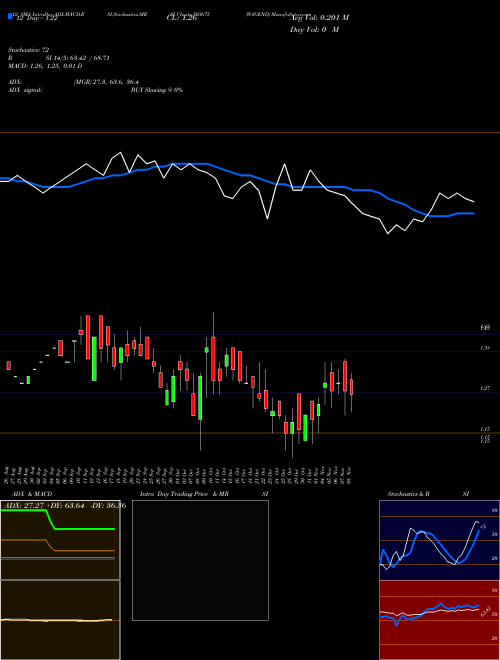Screen dimensions: 500x660
Task: Click the 1.38 price axis label
Action: point(485,348)
